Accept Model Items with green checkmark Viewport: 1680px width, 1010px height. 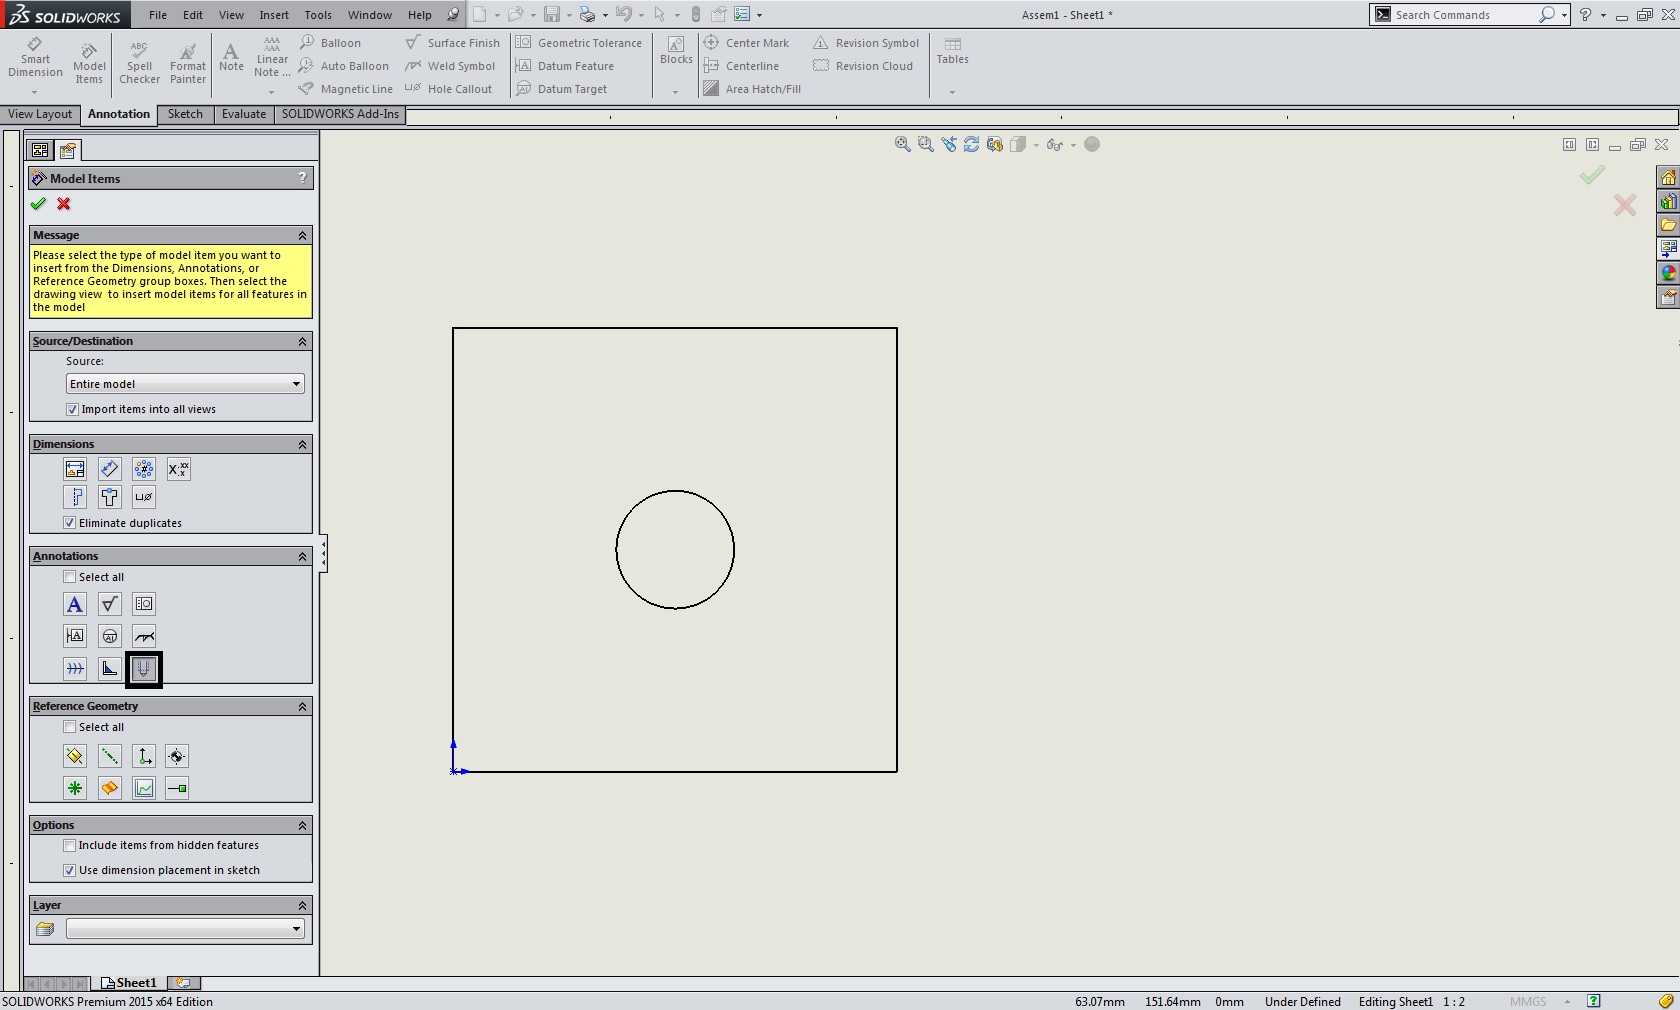38,204
